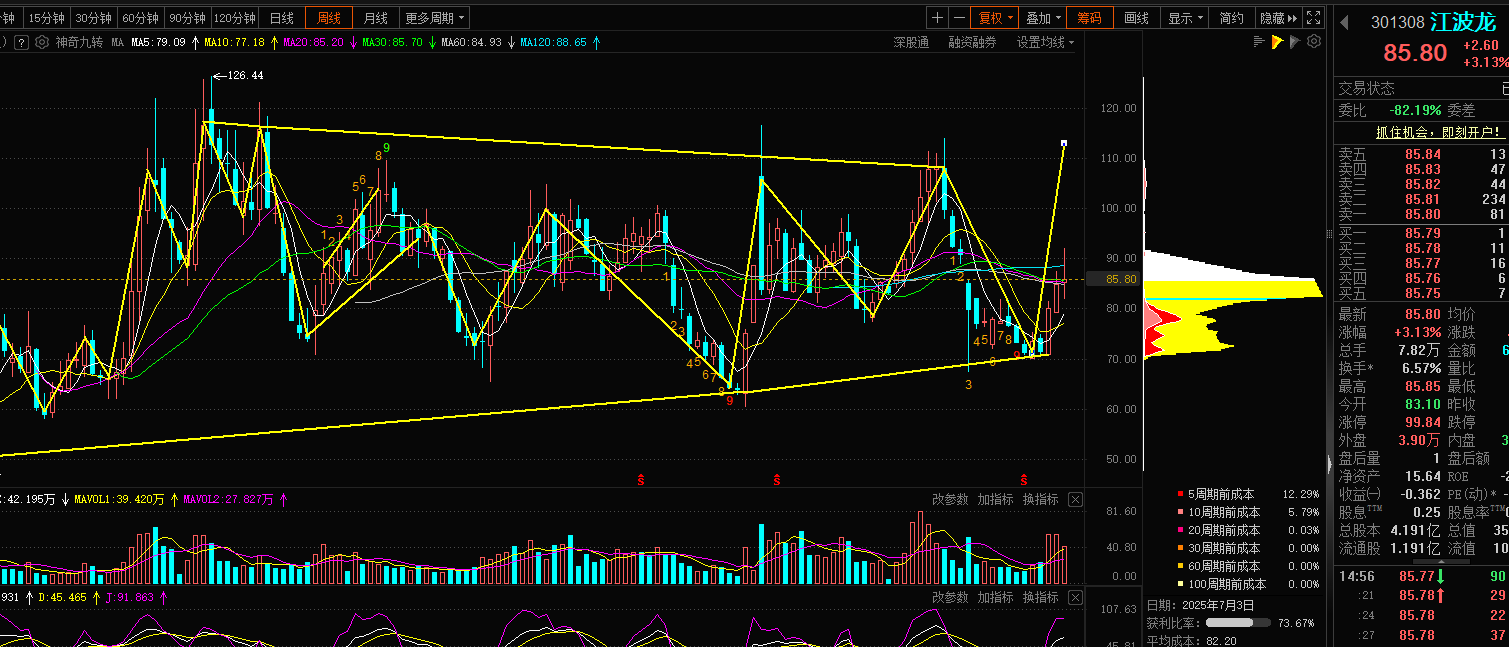Switch to 120分钟 period tab
This screenshot has width=1509, height=647.
coord(236,18)
